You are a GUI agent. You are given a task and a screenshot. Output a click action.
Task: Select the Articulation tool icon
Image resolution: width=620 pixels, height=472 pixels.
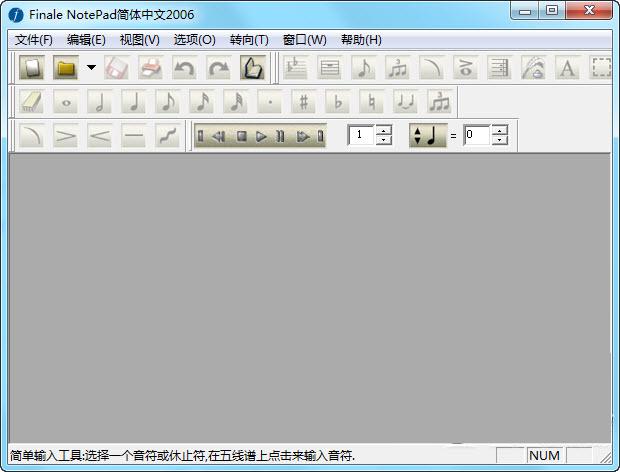click(466, 68)
